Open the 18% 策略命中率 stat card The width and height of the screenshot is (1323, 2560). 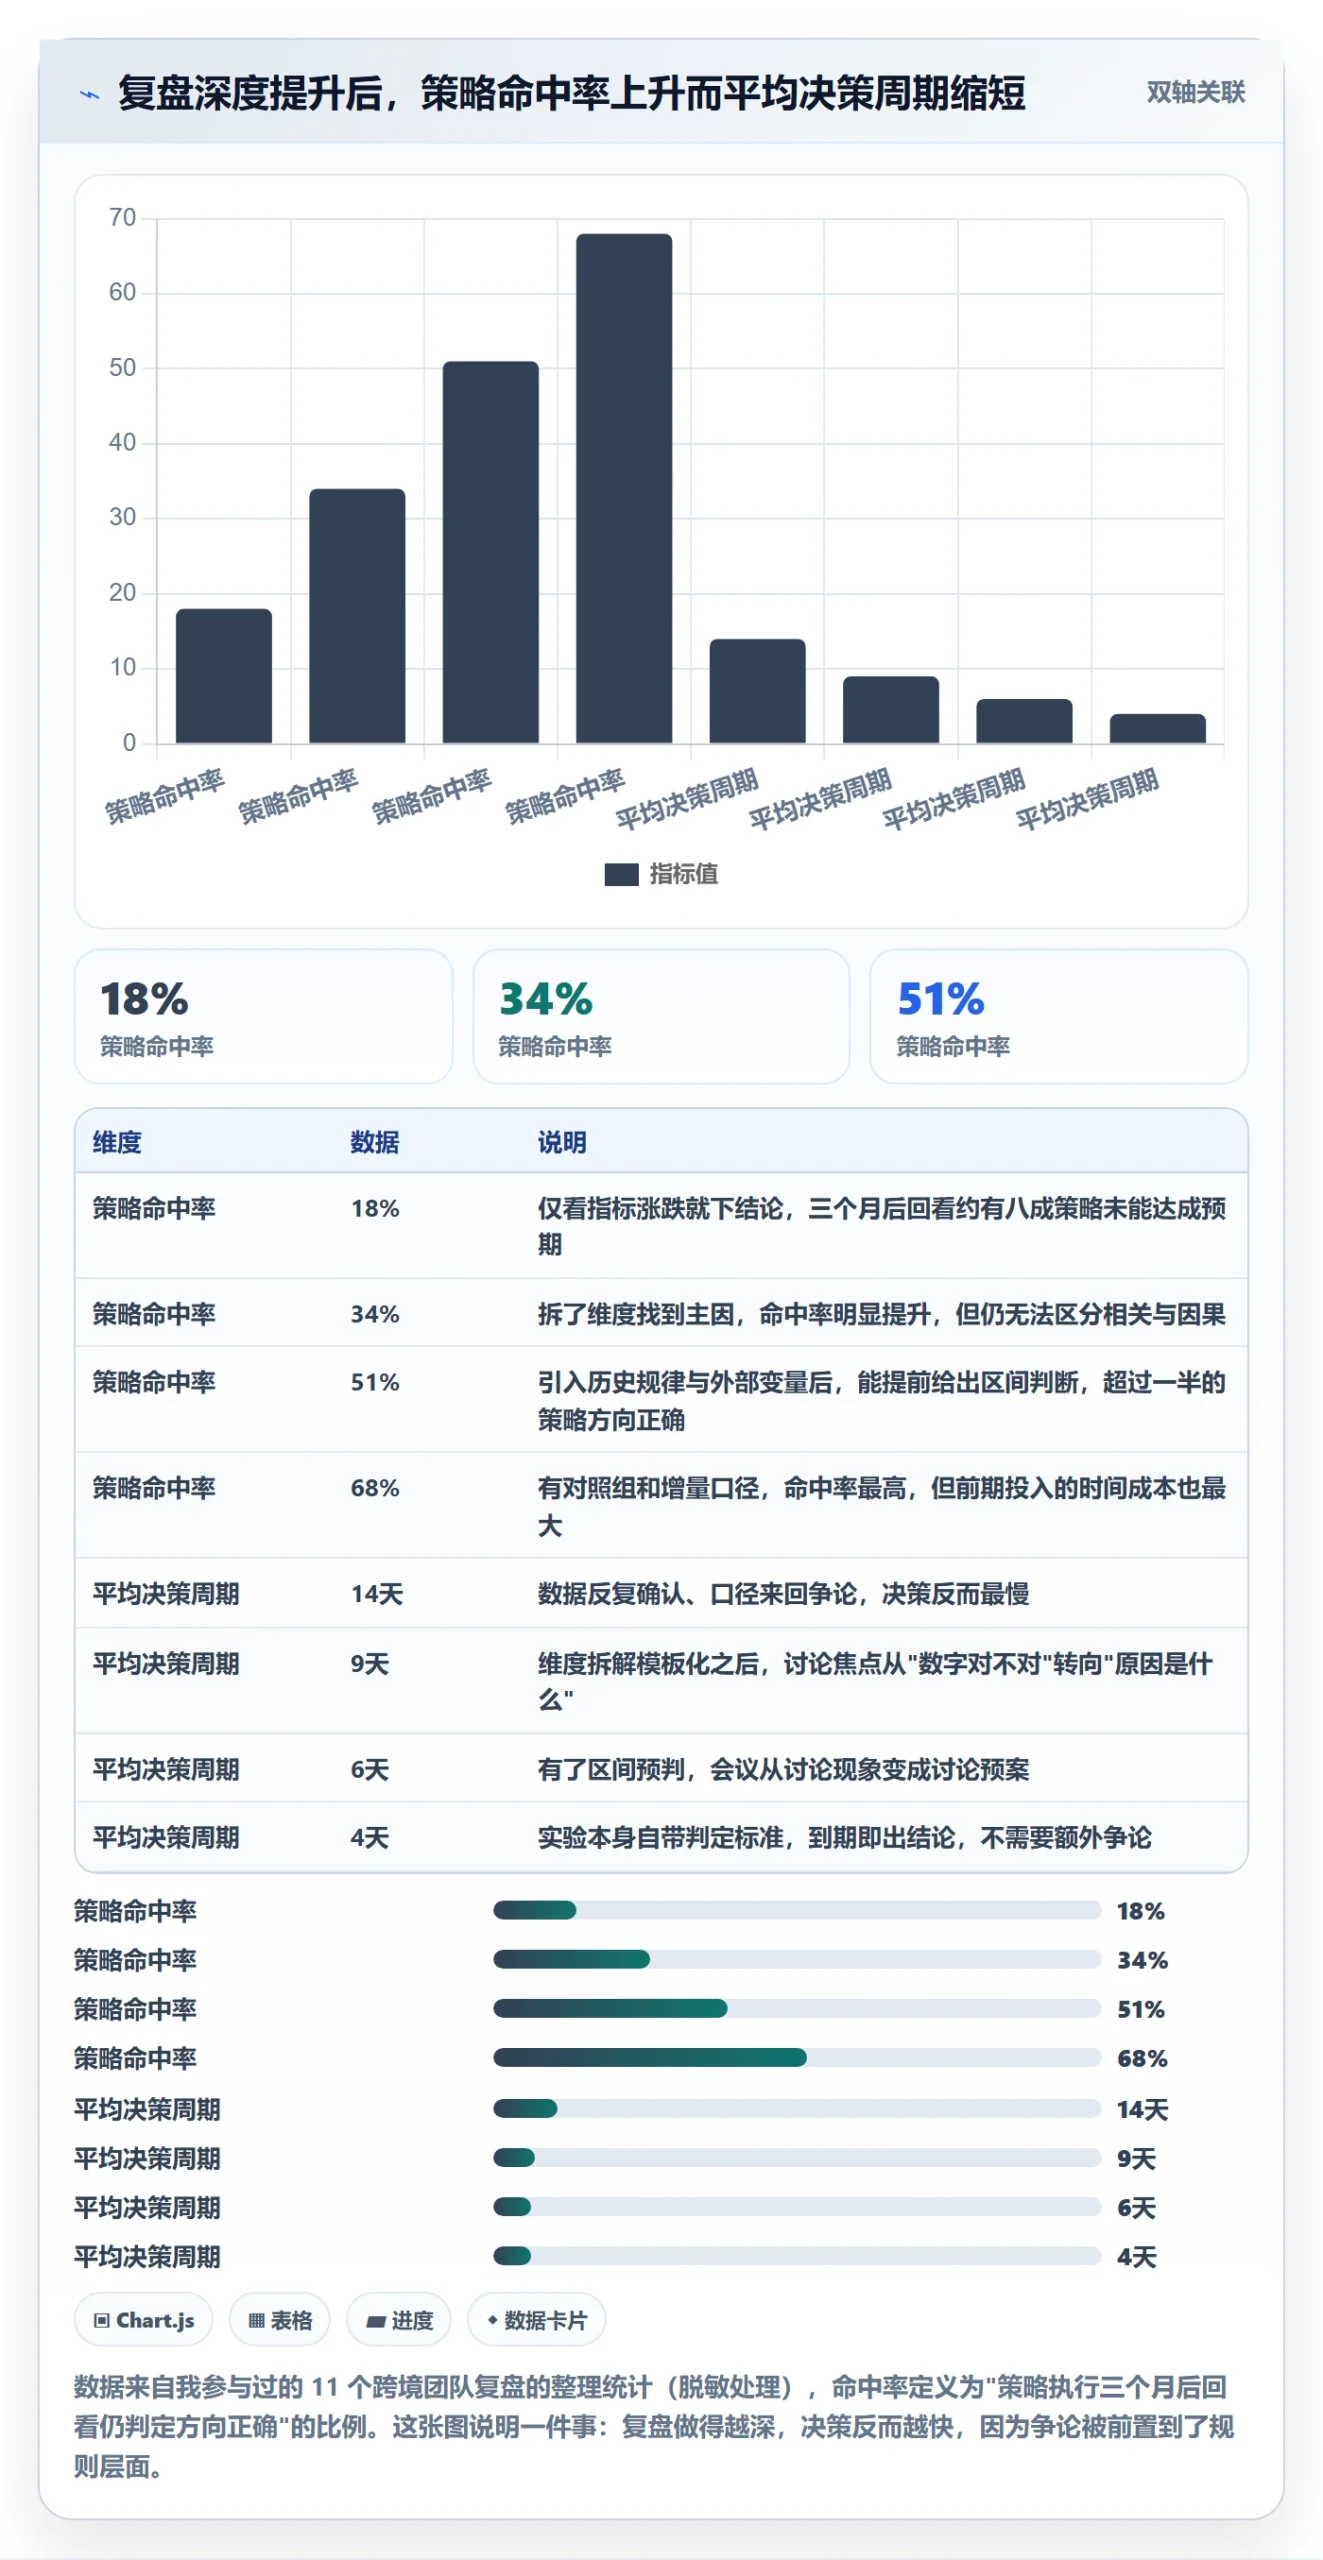263,1016
